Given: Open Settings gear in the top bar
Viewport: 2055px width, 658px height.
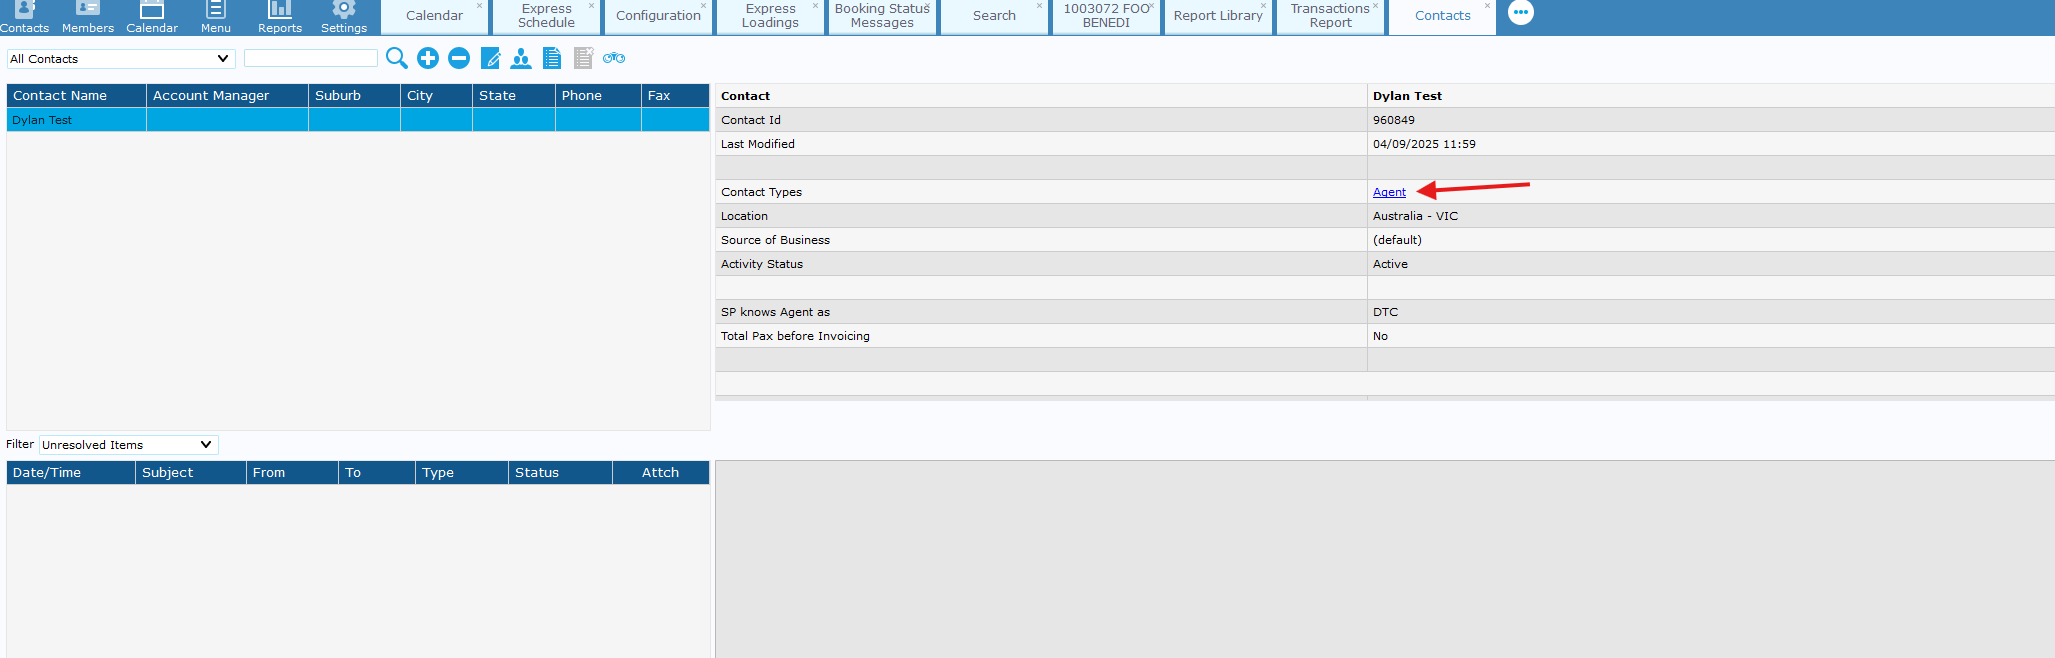Looking at the screenshot, I should (344, 16).
